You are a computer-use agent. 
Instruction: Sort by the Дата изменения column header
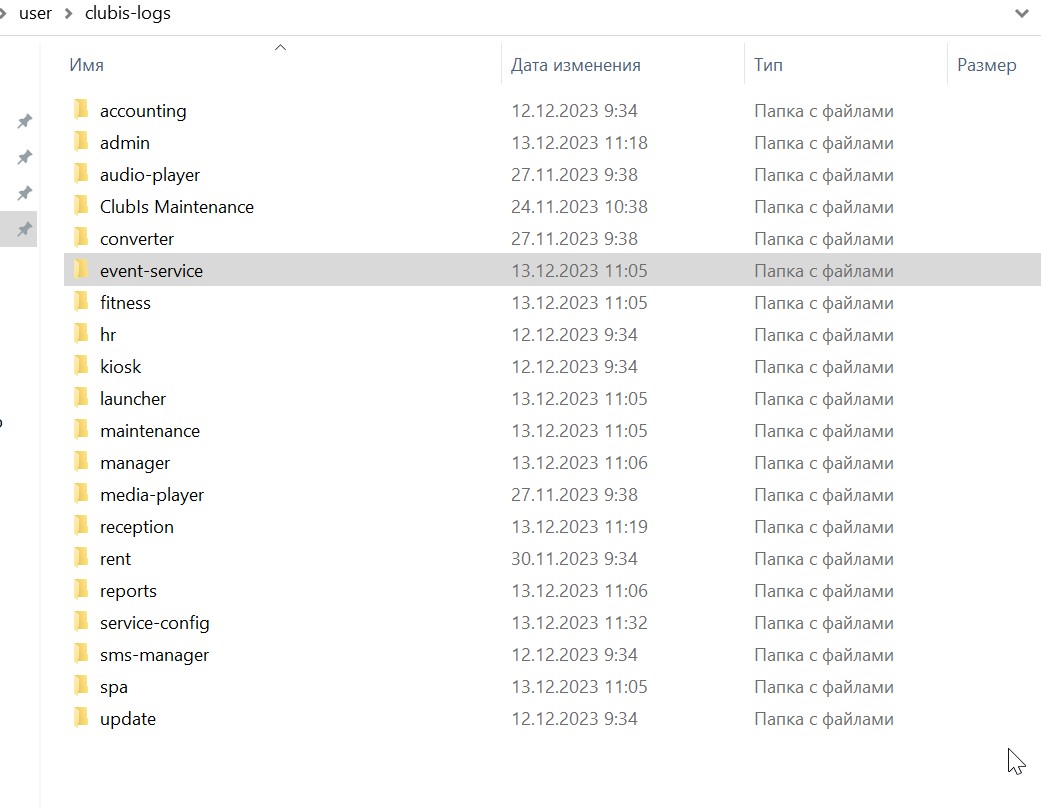pos(576,65)
